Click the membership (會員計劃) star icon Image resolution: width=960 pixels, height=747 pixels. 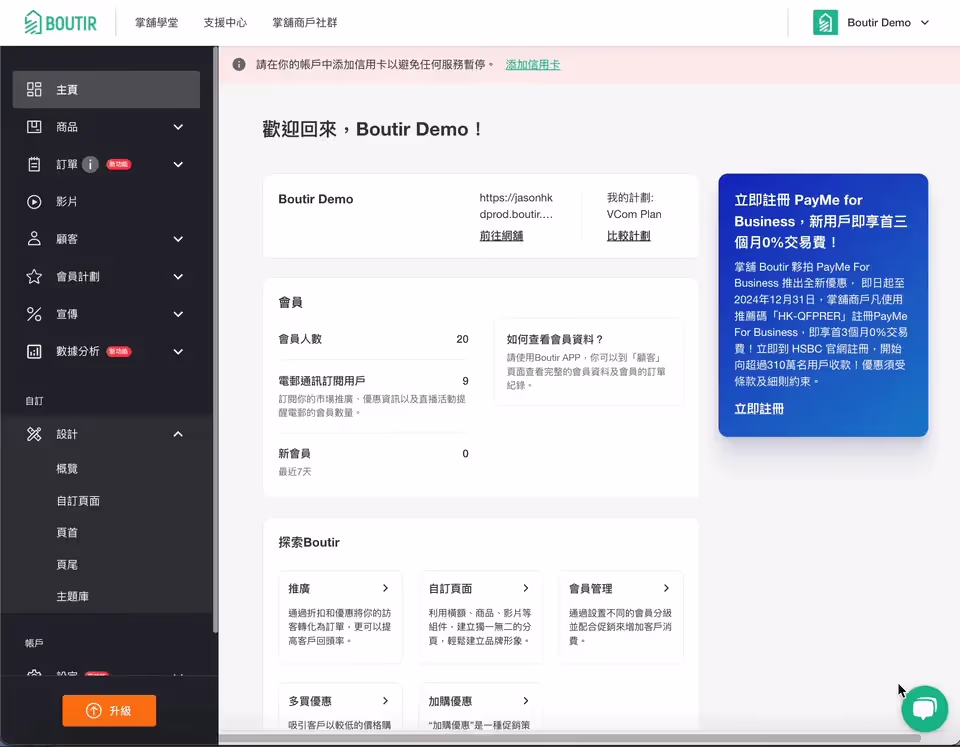tap(34, 277)
